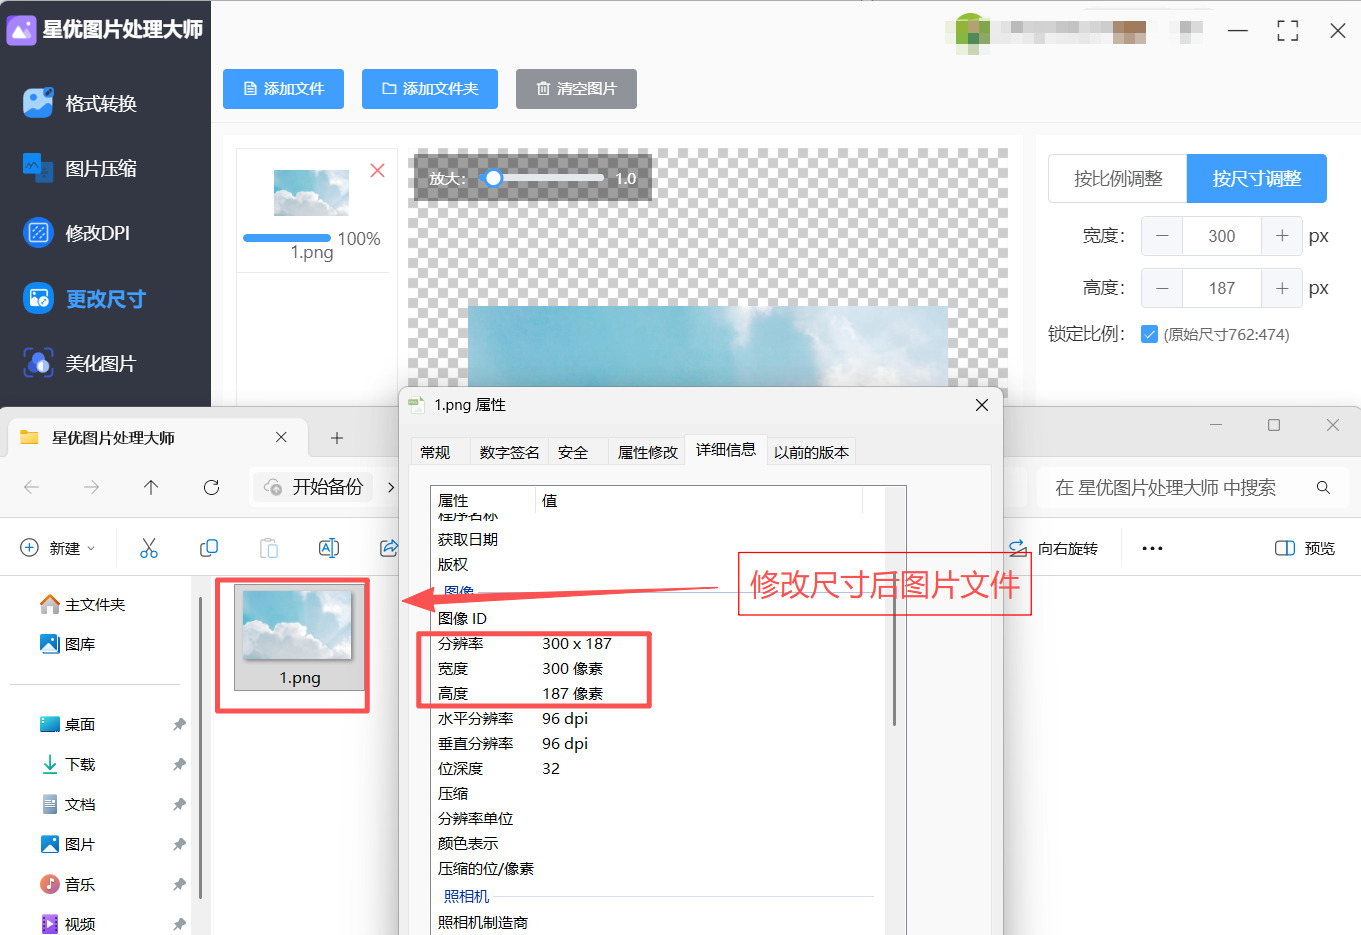Screen dimensions: 1361x935
Task: Click the 清空图片 button
Action: [576, 89]
